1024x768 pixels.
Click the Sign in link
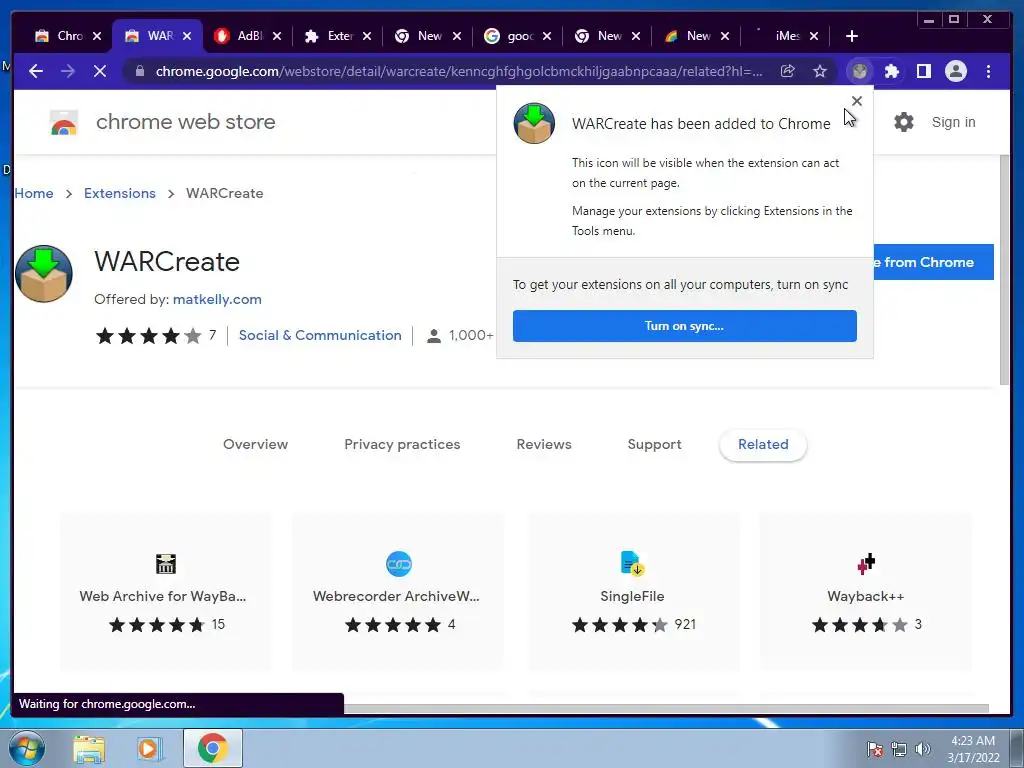[953, 122]
